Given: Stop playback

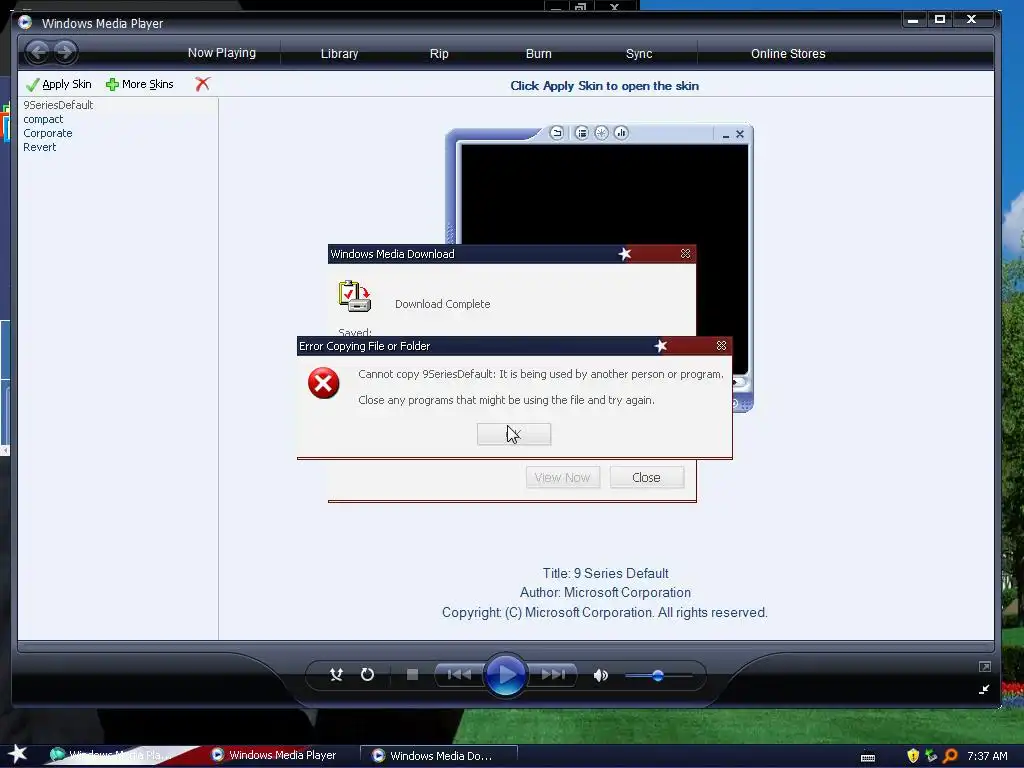Looking at the screenshot, I should pyautogui.click(x=412, y=675).
